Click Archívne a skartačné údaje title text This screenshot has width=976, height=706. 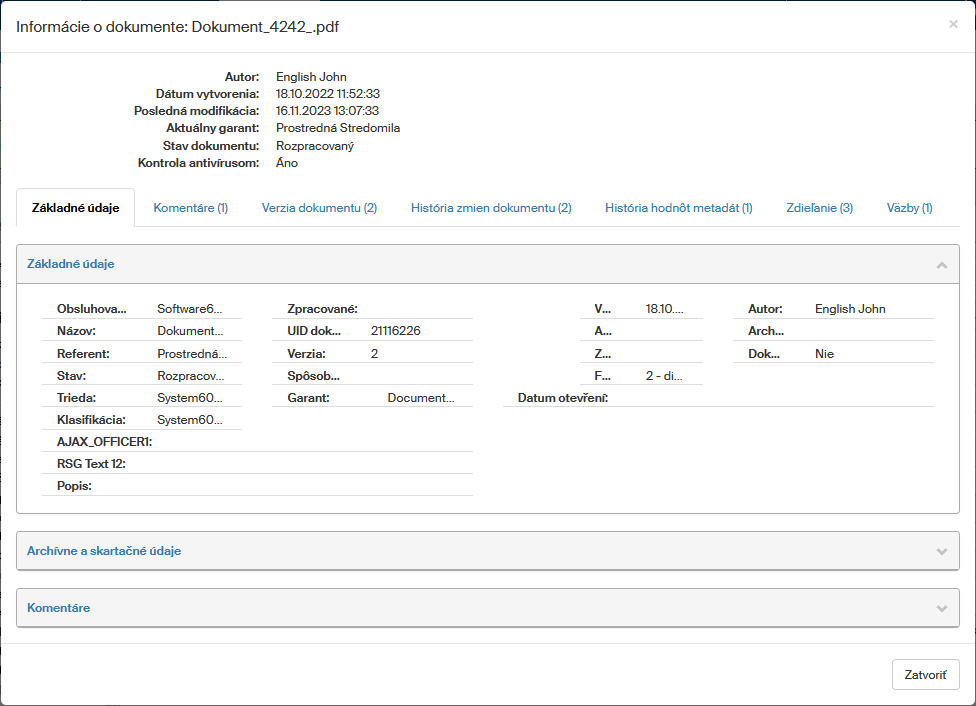click(x=104, y=551)
